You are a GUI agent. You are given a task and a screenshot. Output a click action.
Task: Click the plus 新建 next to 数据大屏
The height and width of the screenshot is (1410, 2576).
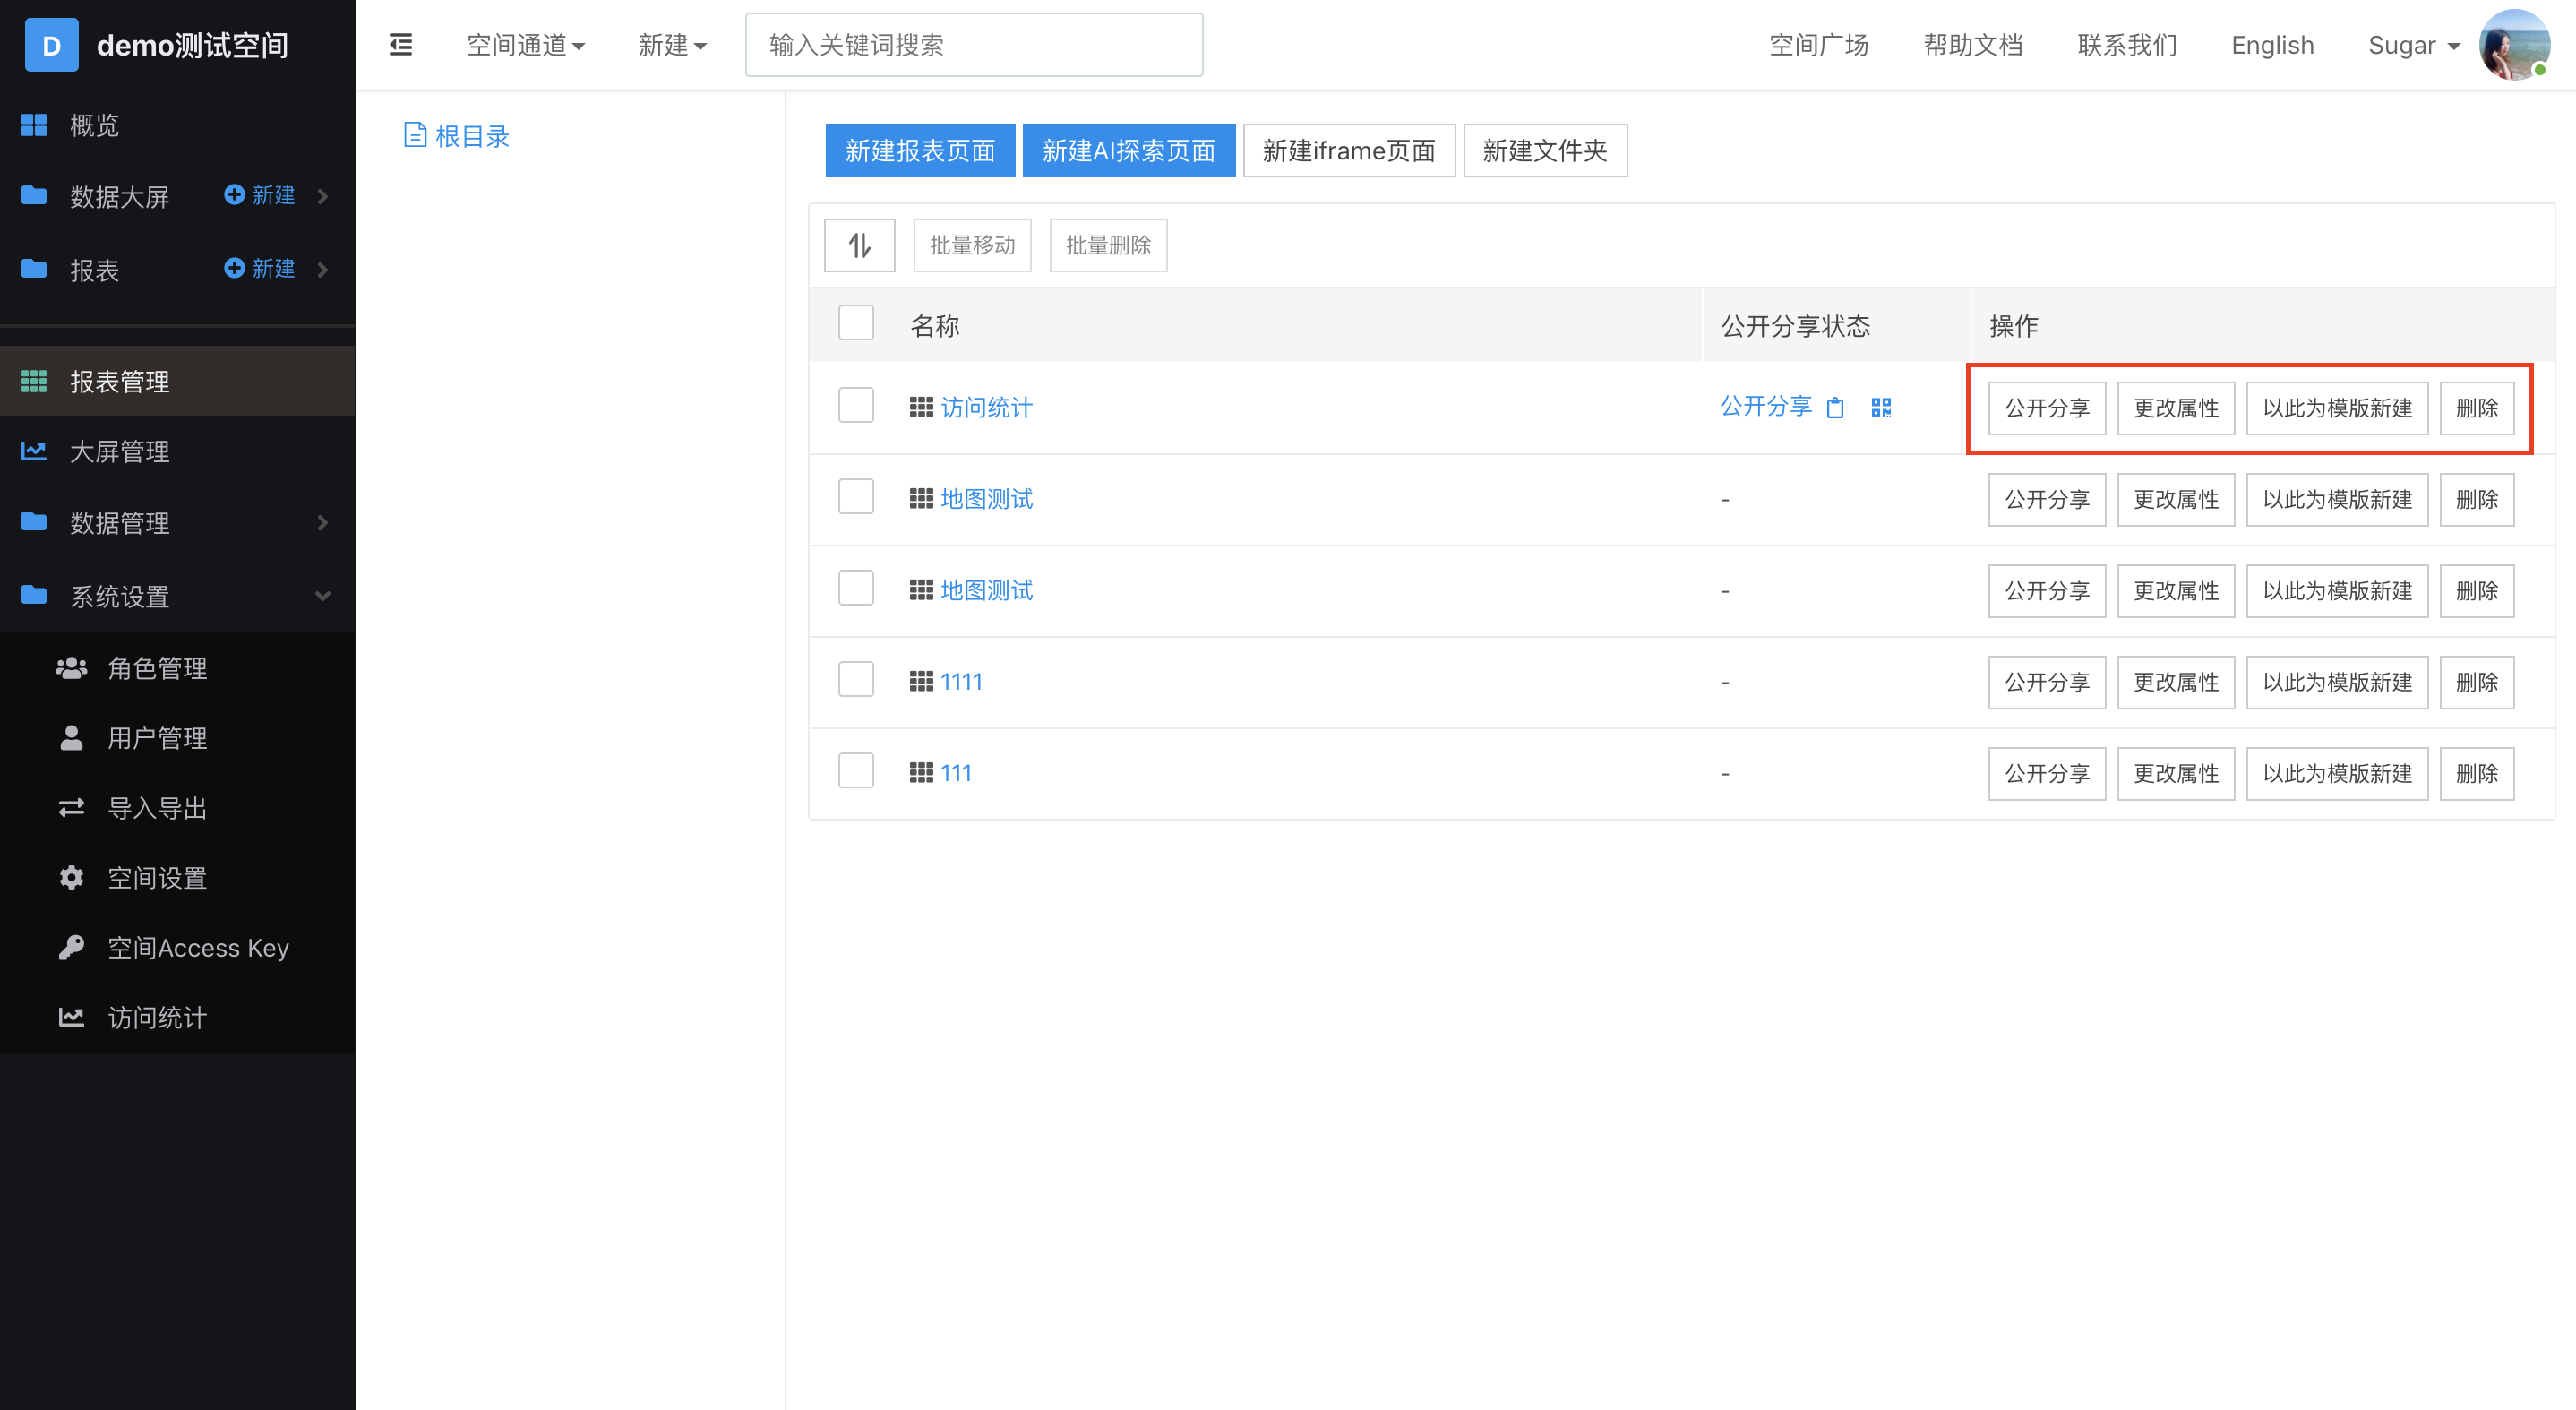[x=259, y=195]
